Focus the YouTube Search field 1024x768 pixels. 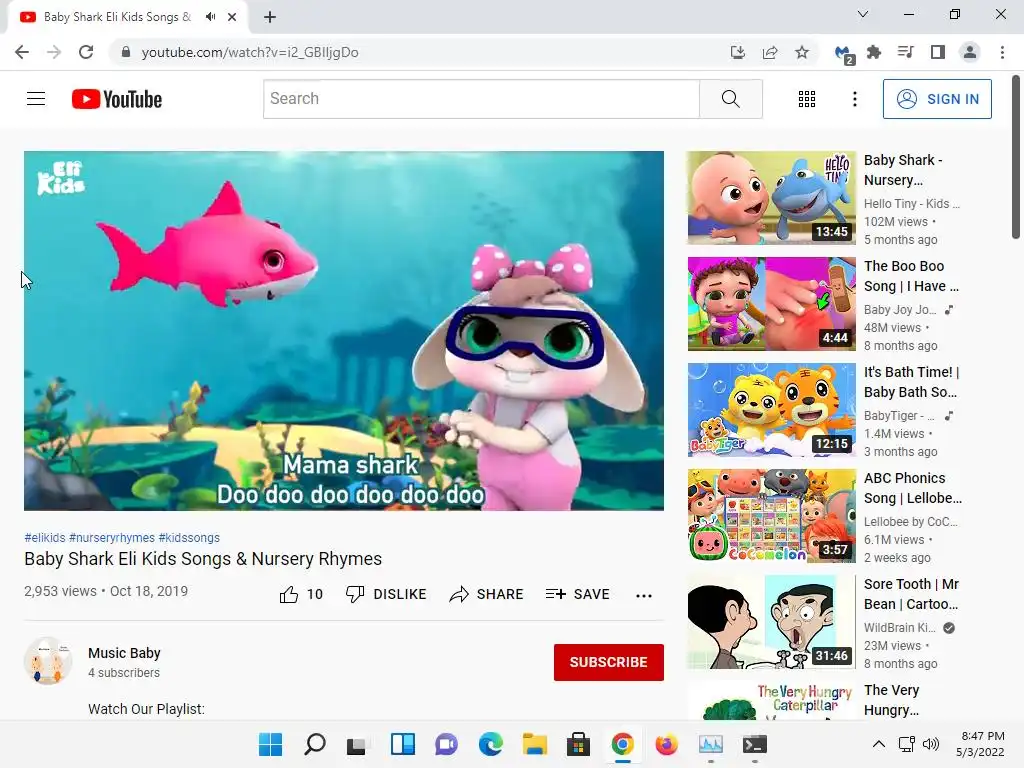pyautogui.click(x=481, y=99)
